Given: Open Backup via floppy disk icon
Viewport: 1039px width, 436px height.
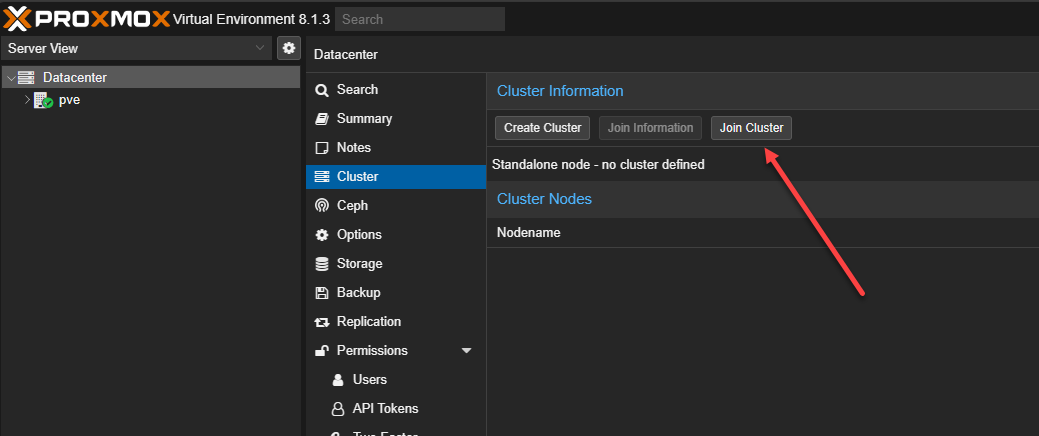Looking at the screenshot, I should (321, 293).
